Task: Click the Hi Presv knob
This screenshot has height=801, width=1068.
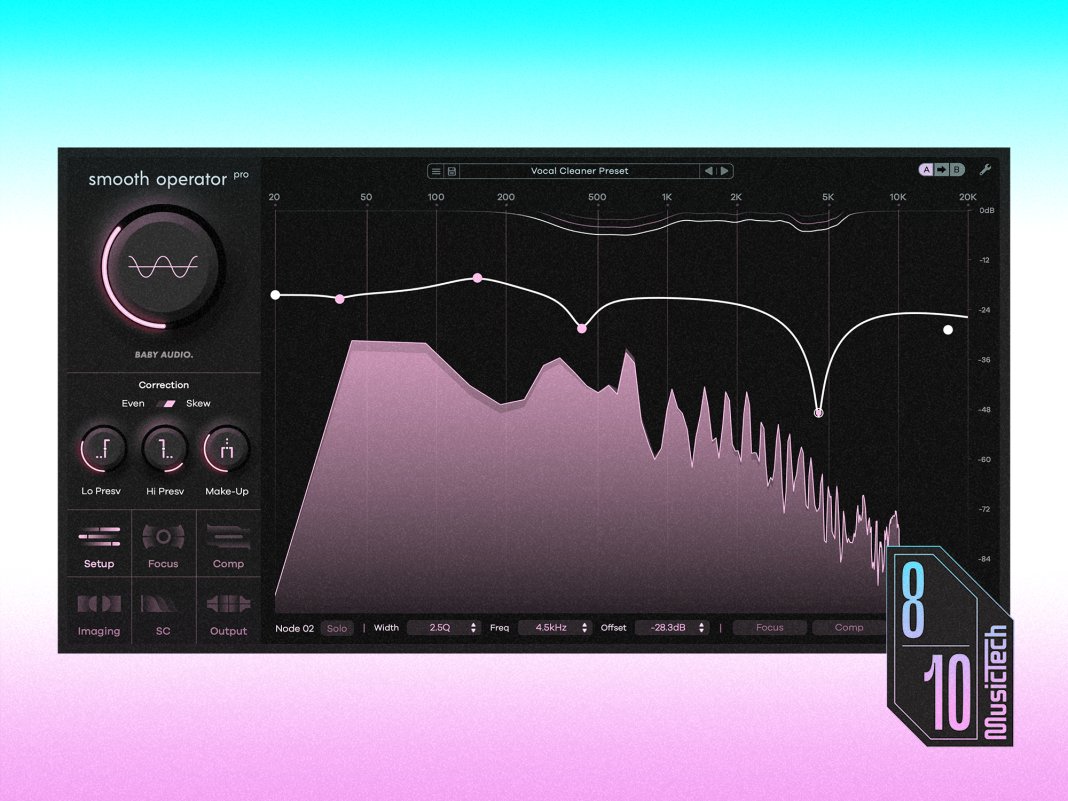Action: pos(165,449)
